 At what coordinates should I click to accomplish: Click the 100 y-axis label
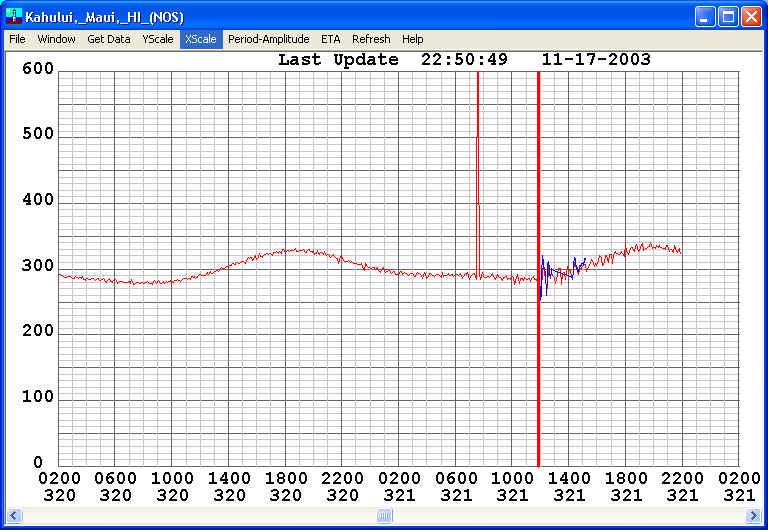[x=38, y=396]
